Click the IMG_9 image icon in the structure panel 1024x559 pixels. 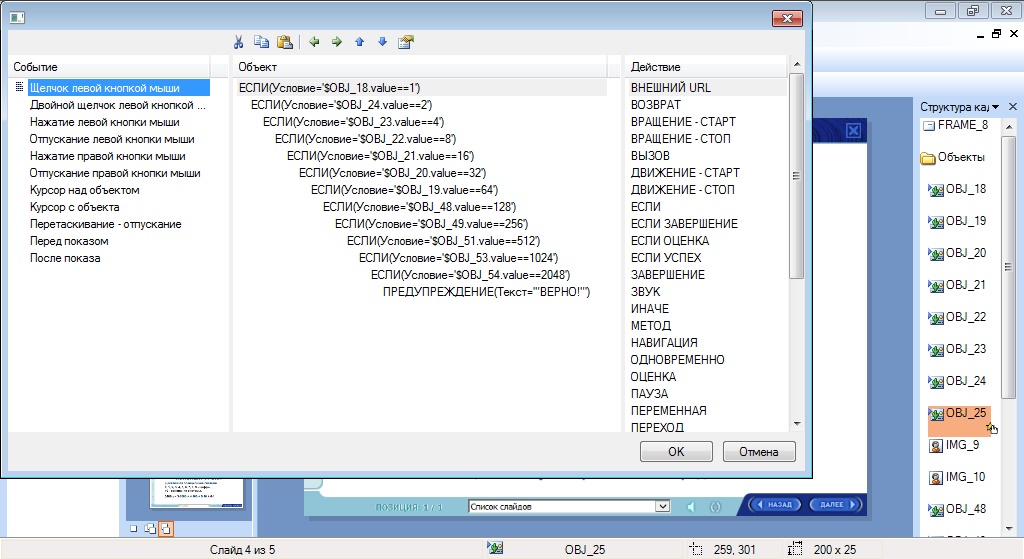pos(936,446)
